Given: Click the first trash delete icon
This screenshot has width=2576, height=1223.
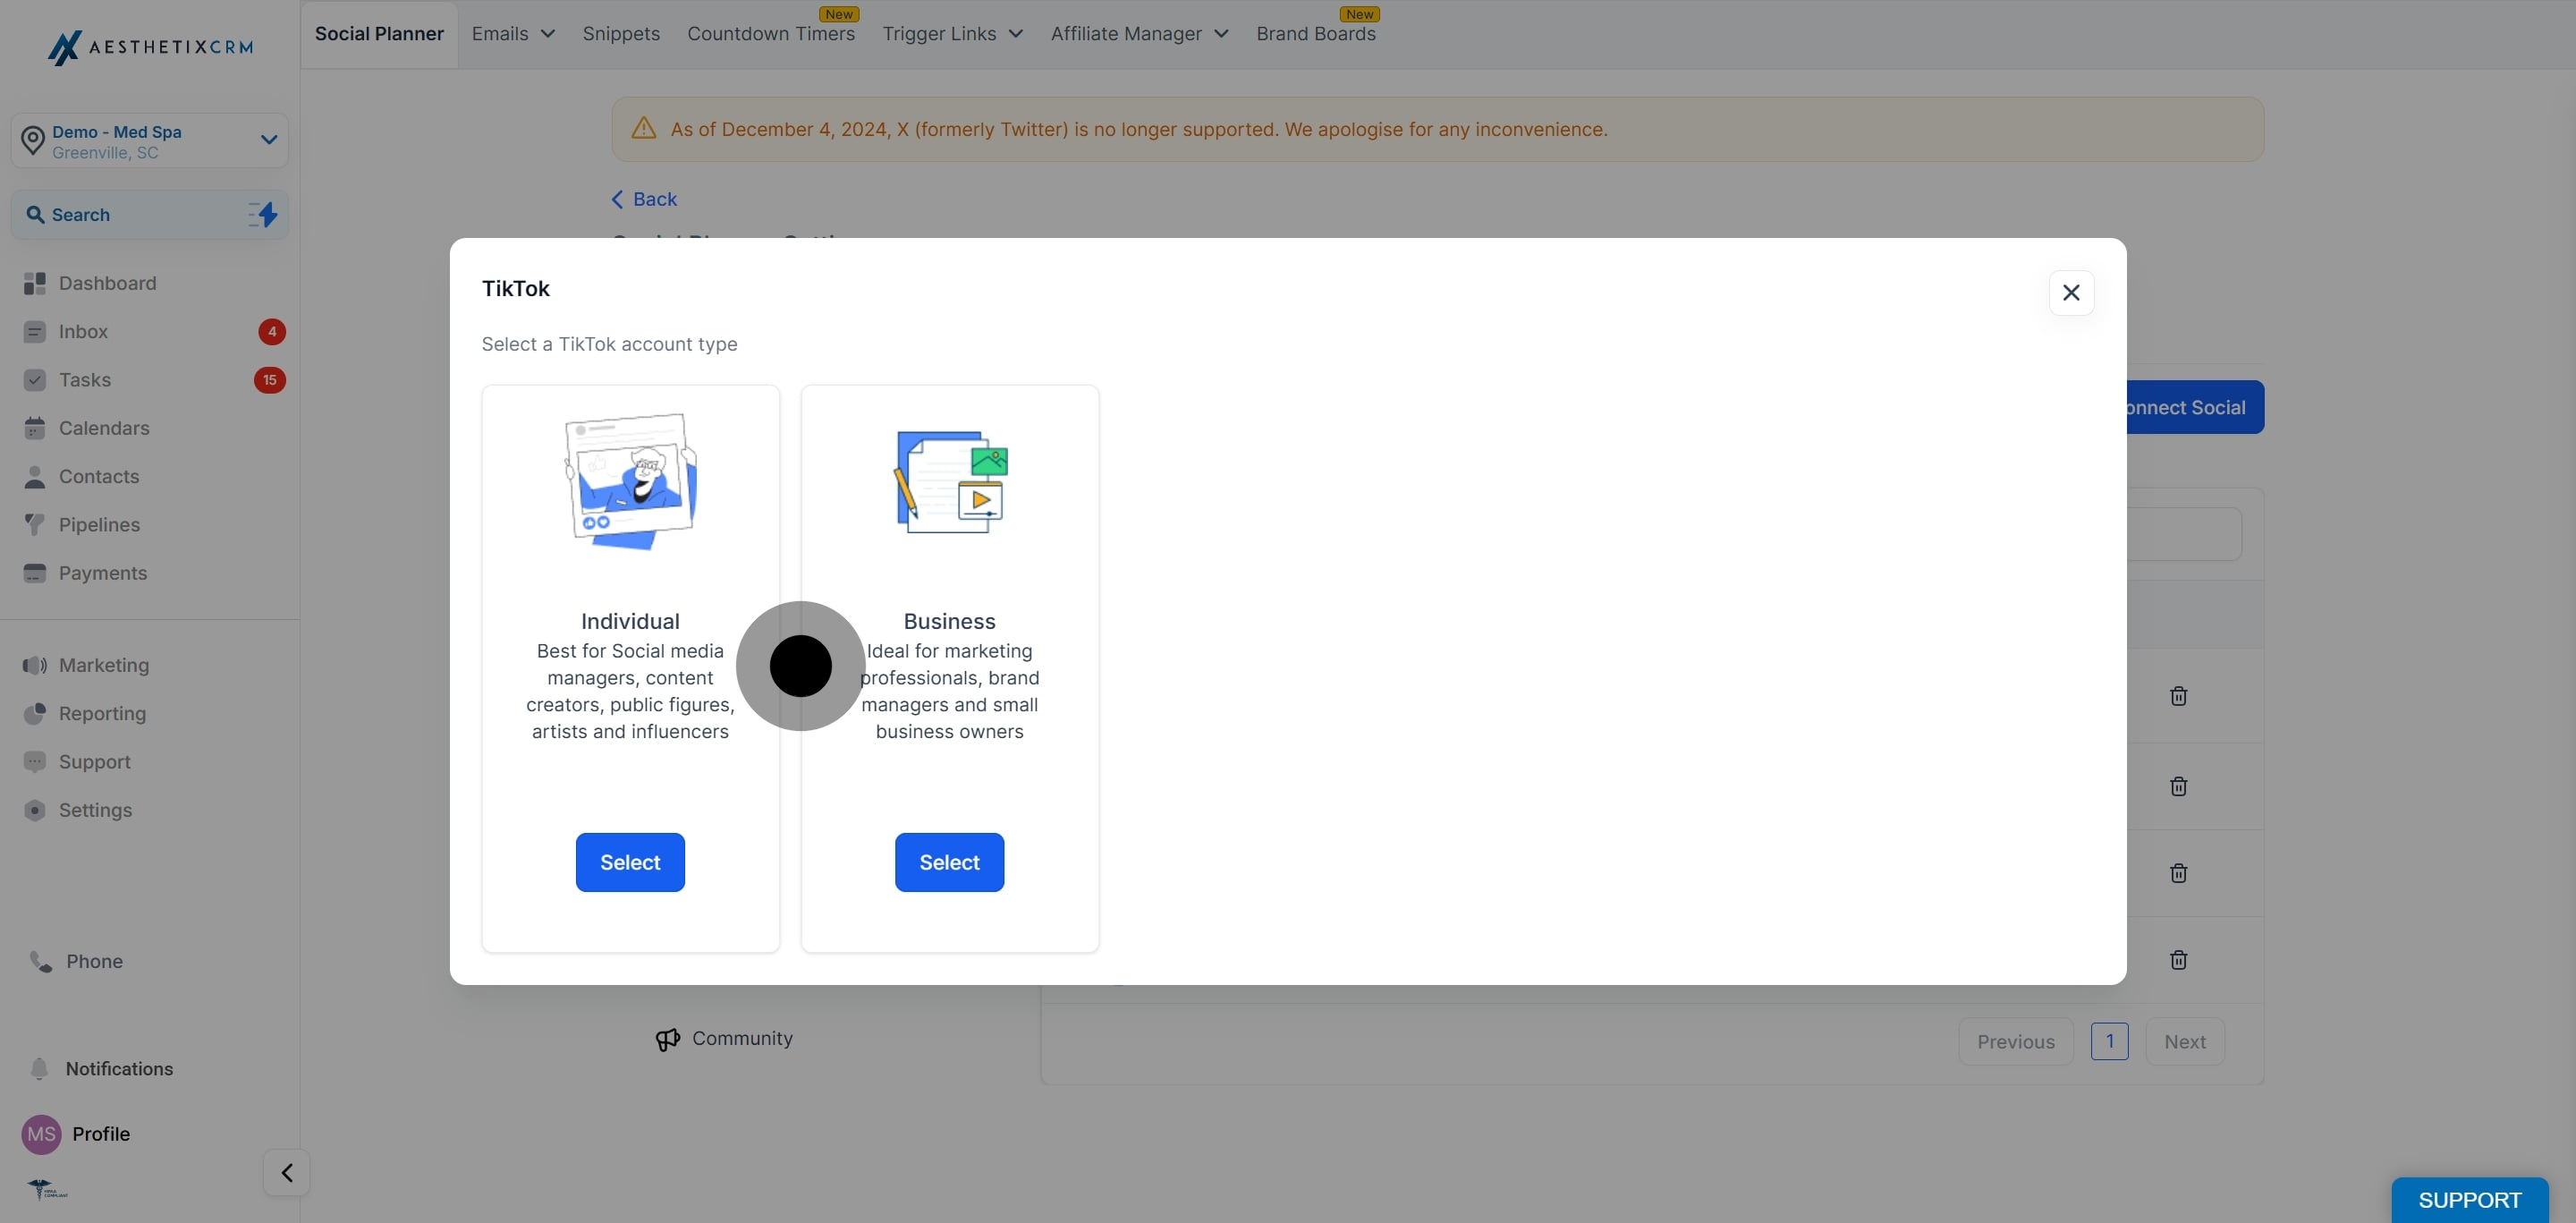Looking at the screenshot, I should (2178, 696).
